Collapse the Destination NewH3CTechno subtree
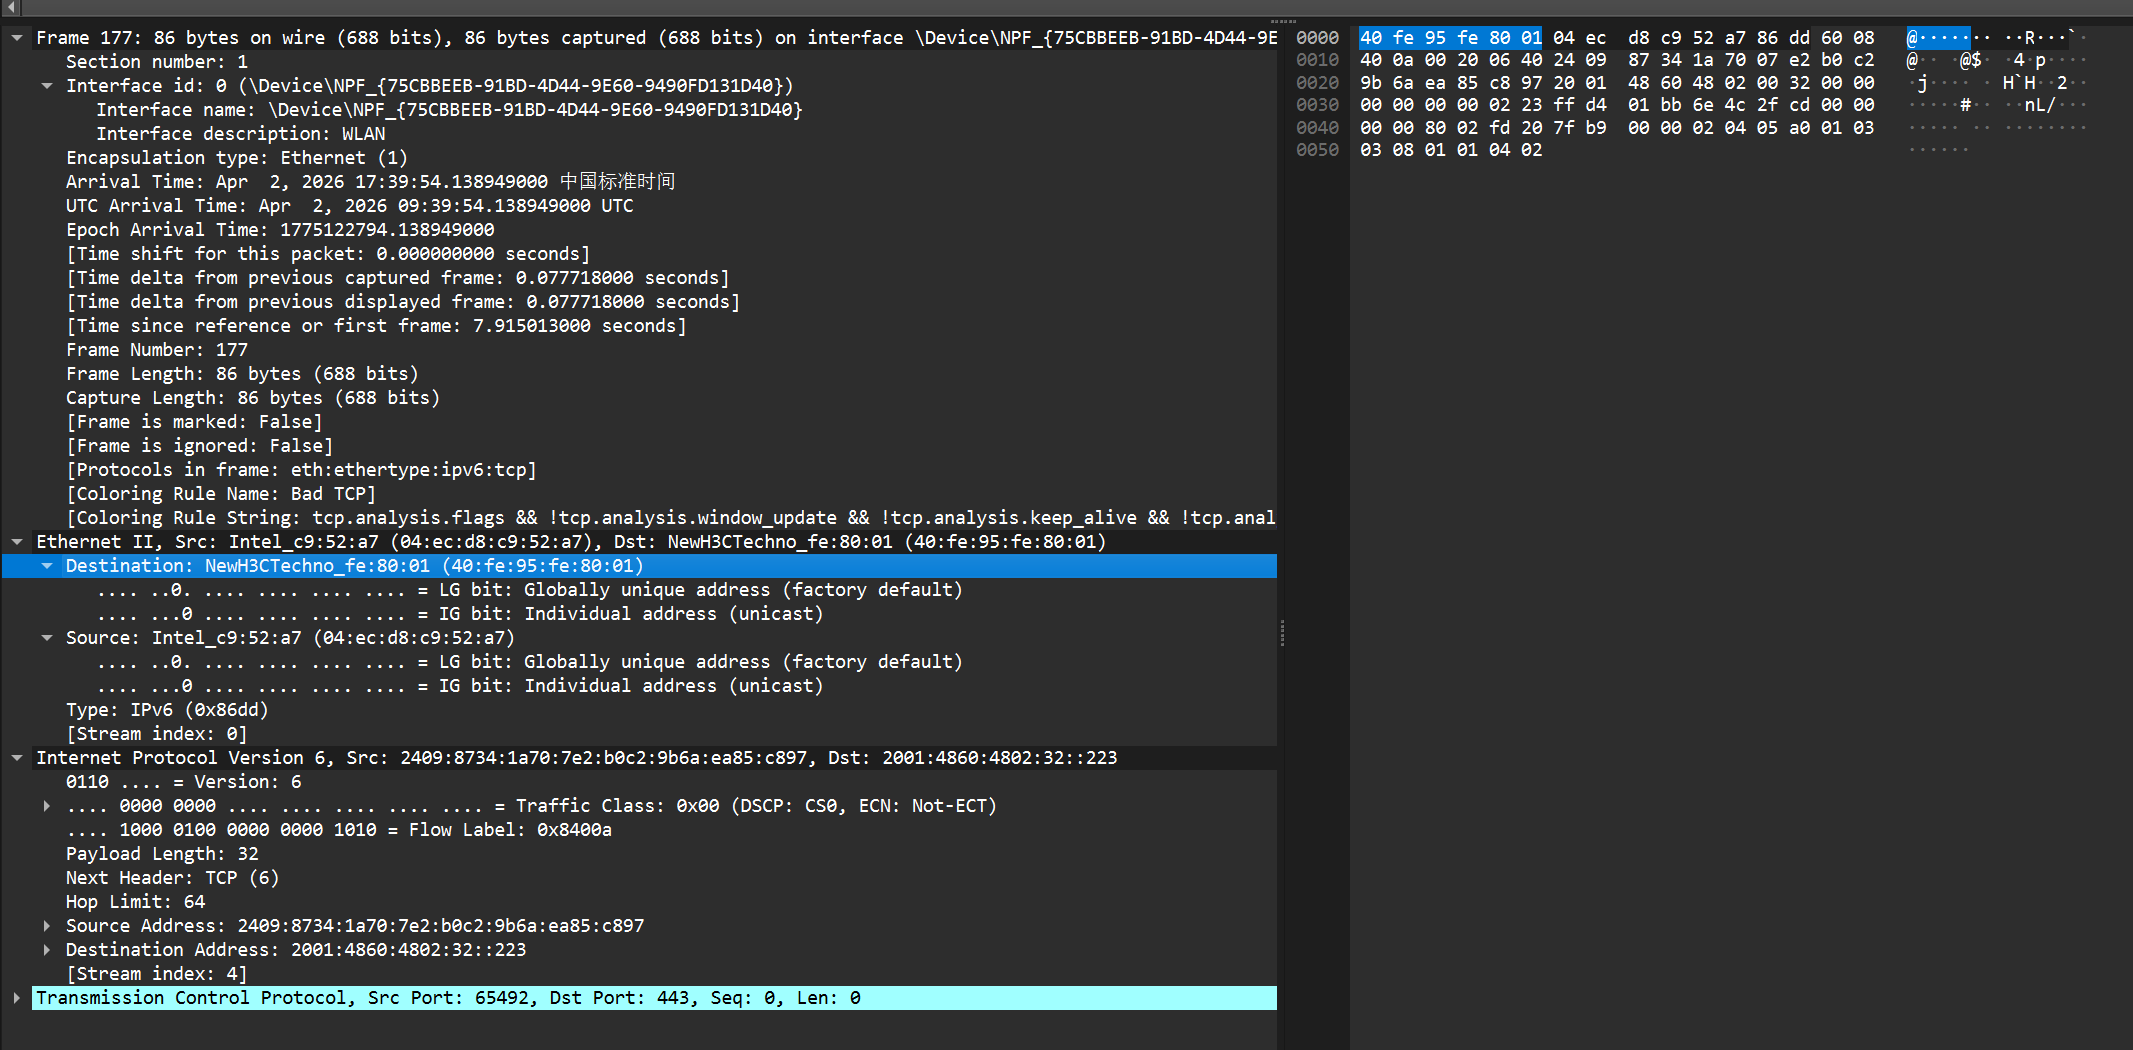Screen dimensions: 2133x1050 (47, 566)
